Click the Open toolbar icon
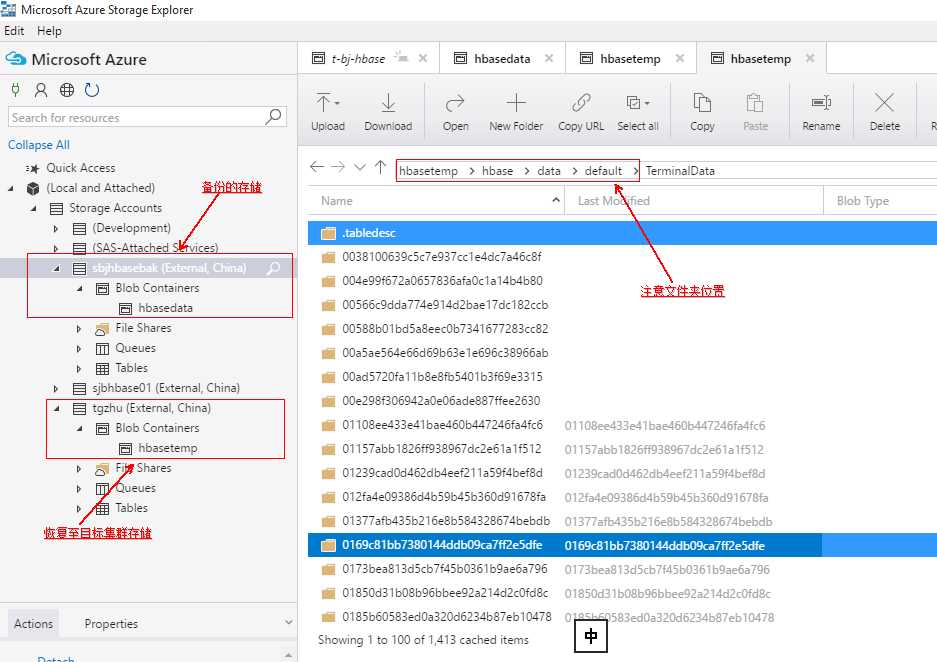This screenshot has height=662, width=937. tap(455, 103)
